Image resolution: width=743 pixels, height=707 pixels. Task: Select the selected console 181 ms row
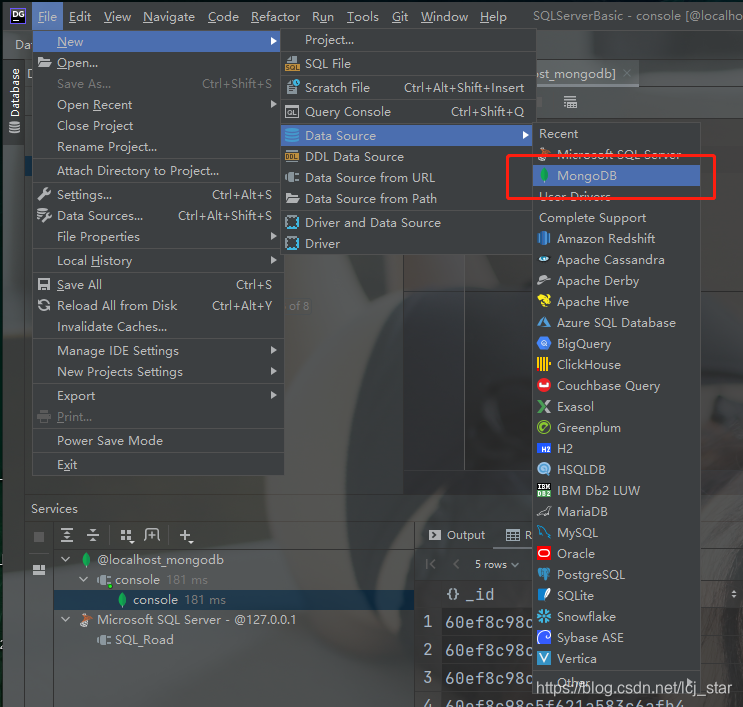[x=234, y=599]
